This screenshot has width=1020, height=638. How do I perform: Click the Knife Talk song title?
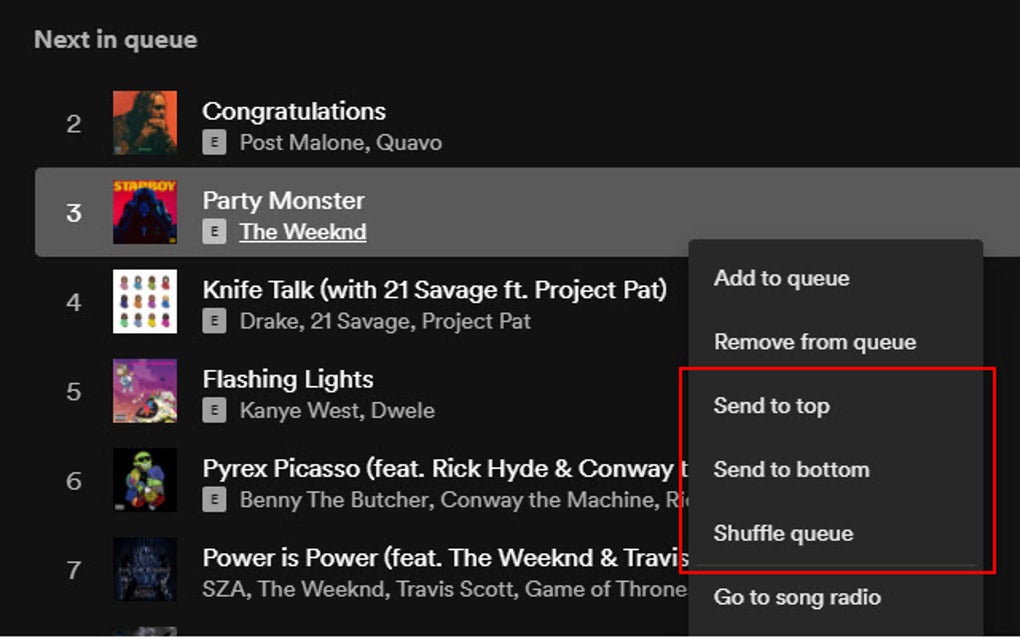point(435,290)
